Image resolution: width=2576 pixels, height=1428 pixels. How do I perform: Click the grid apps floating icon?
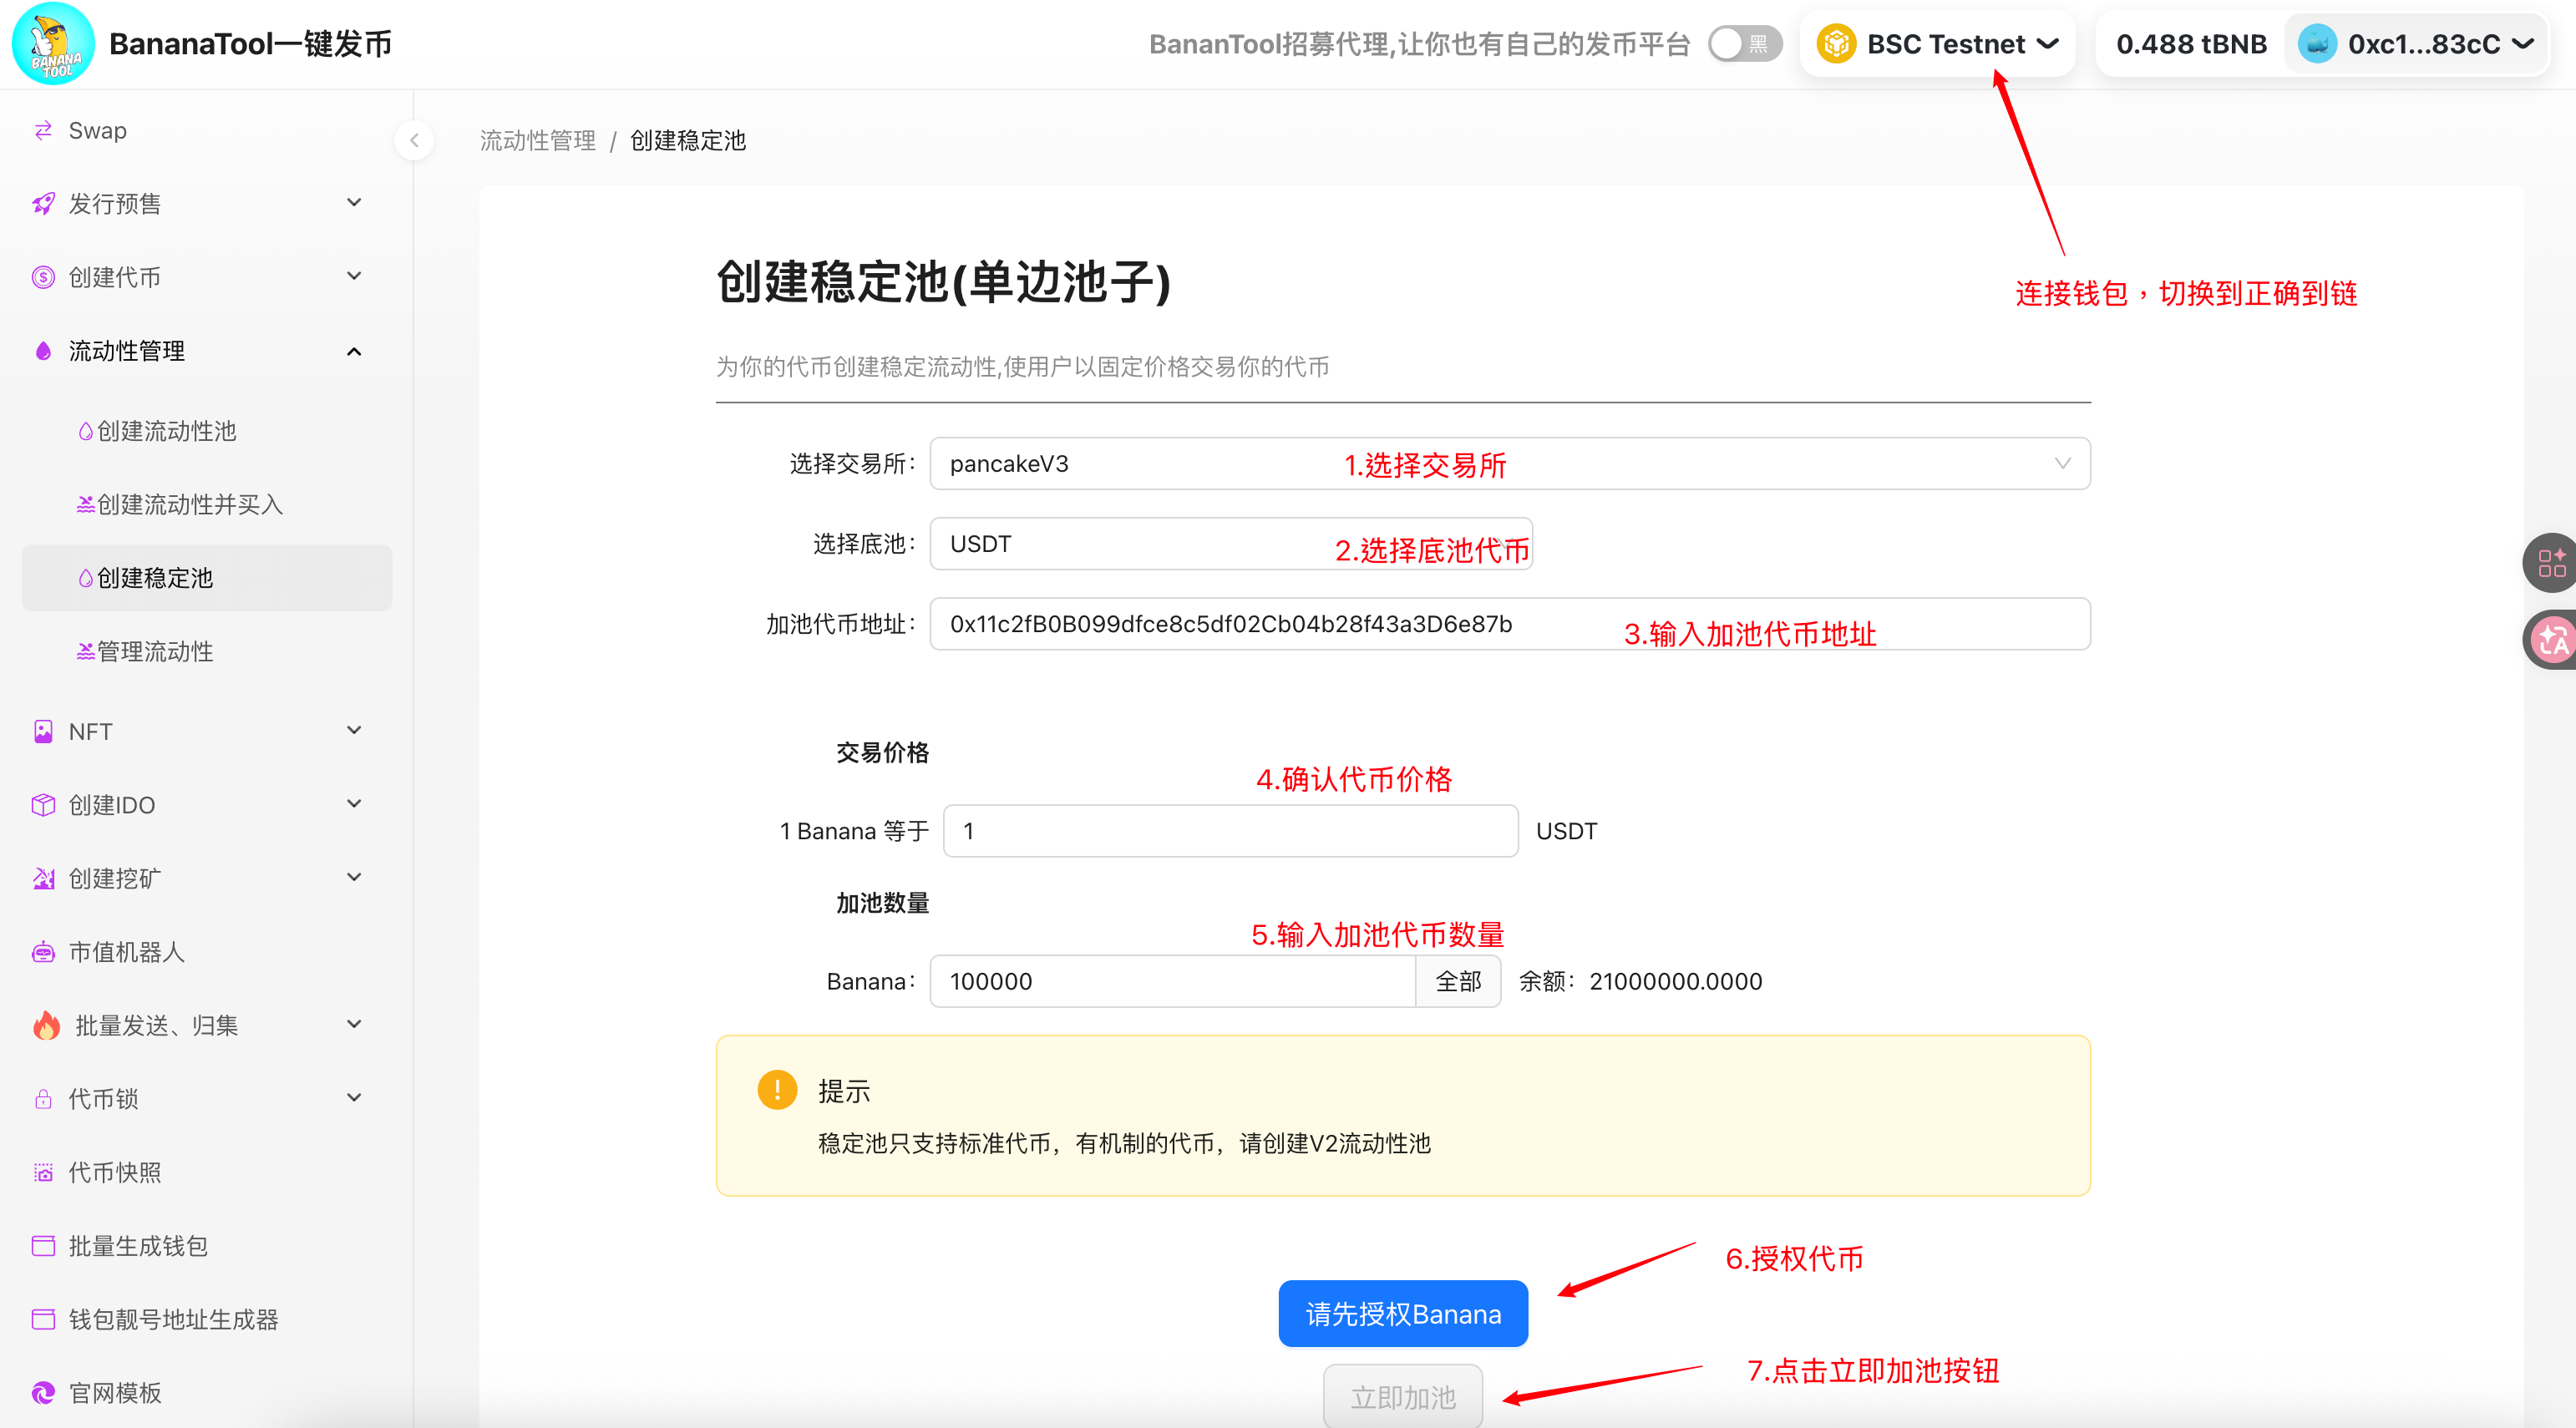(2551, 563)
